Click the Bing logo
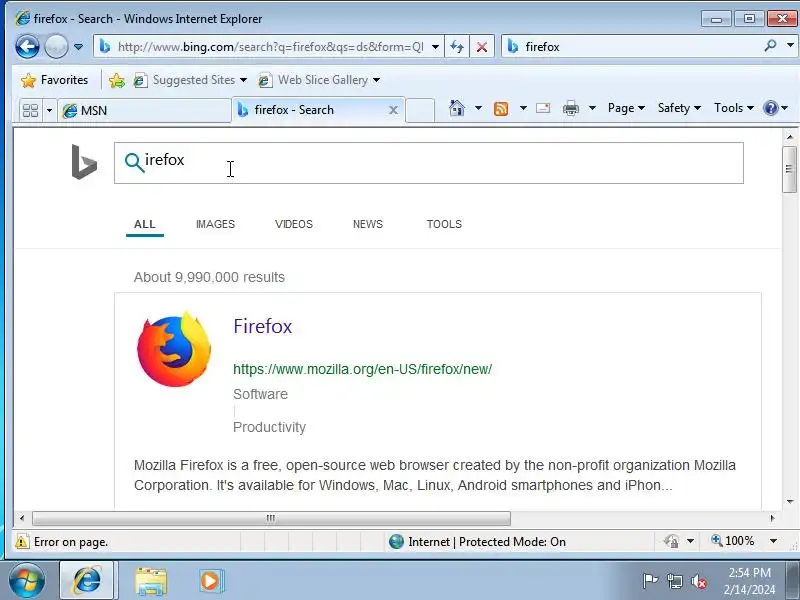The height and width of the screenshot is (600, 800). coord(84,162)
